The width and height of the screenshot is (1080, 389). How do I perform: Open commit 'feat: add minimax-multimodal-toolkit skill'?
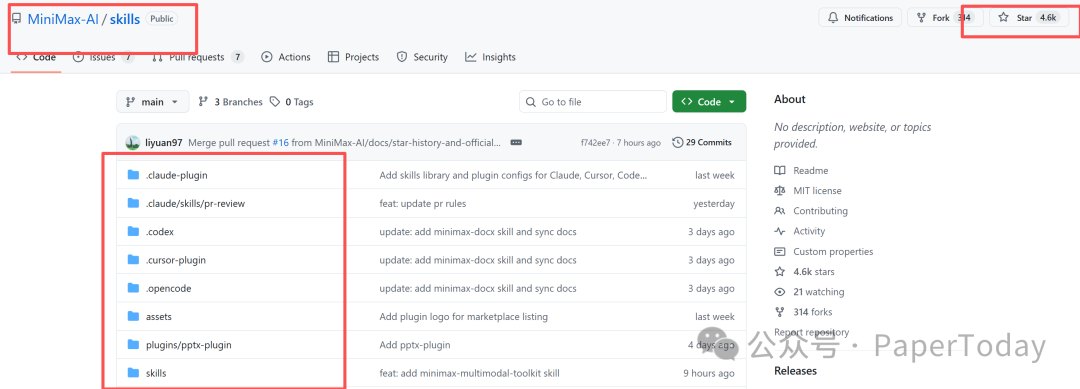pos(469,373)
